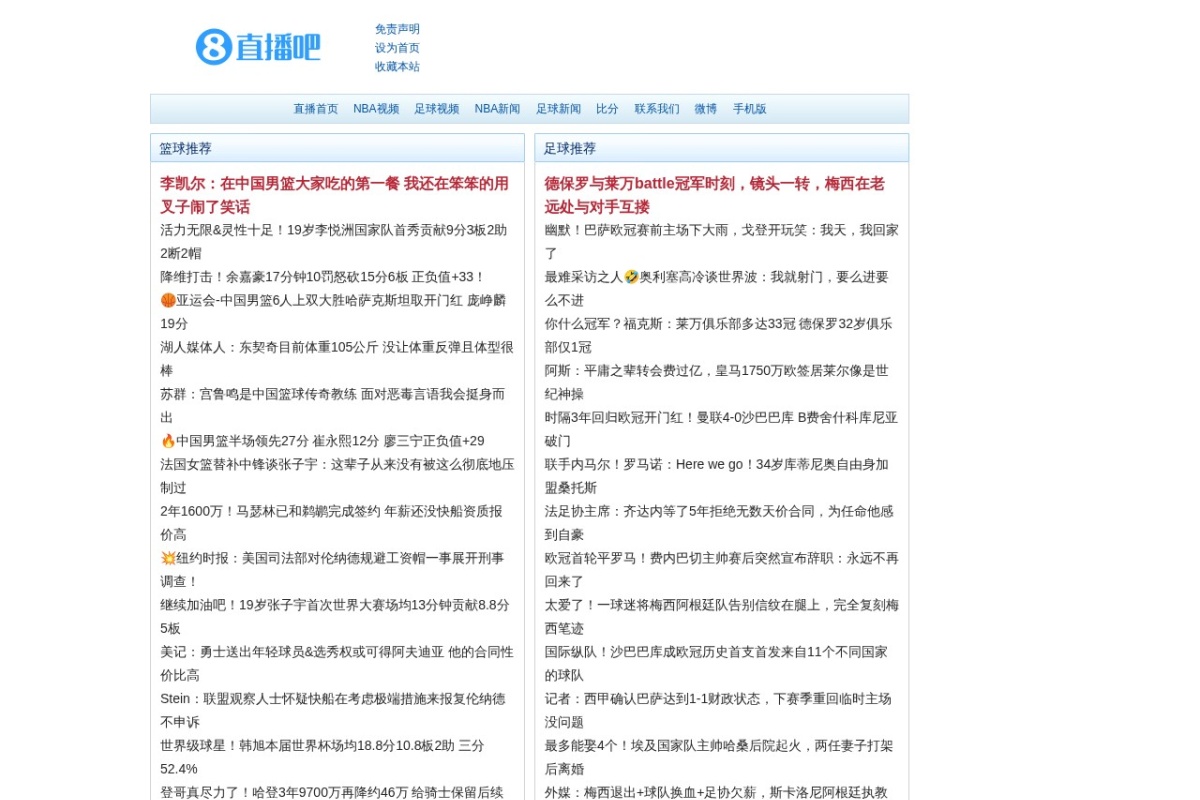Open article 登哥真尽力了！哈登3年9700万
Image resolution: width=1200 pixels, height=800 pixels.
[x=332, y=792]
